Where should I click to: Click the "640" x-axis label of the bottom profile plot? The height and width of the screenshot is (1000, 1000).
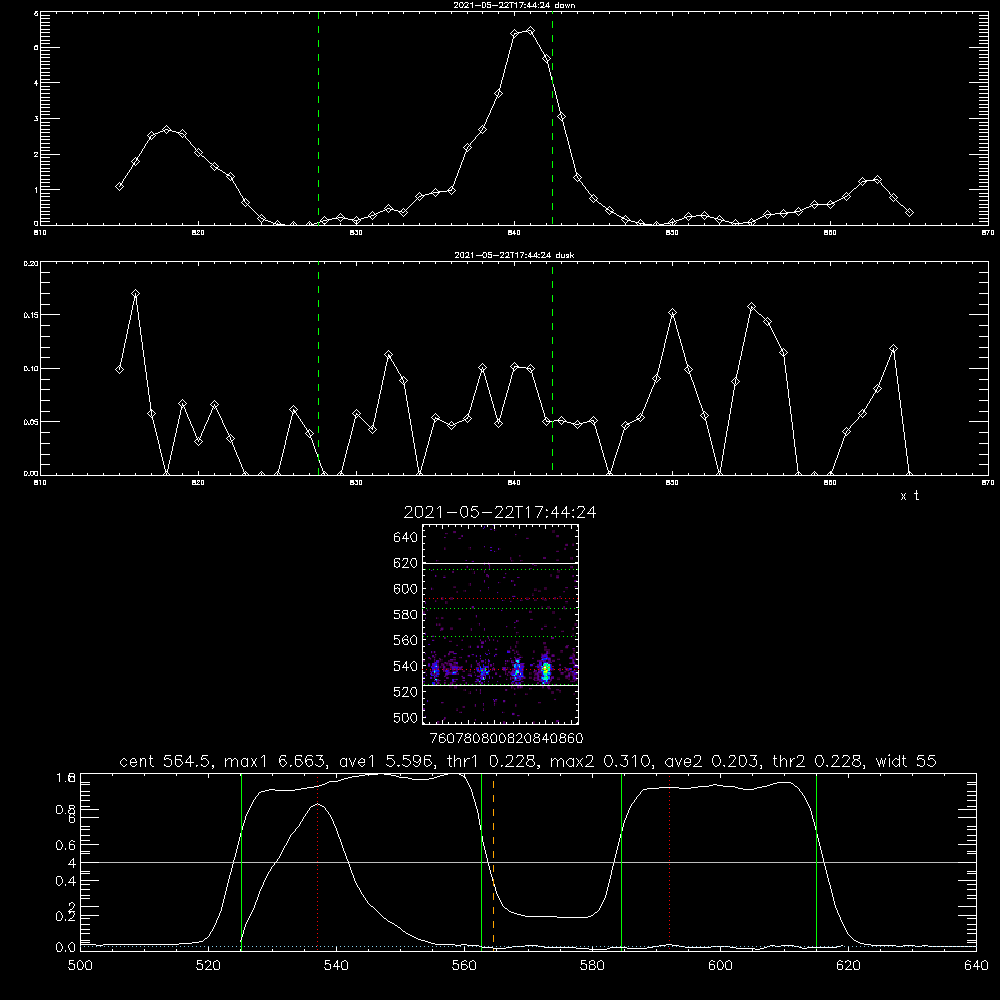[x=976, y=966]
